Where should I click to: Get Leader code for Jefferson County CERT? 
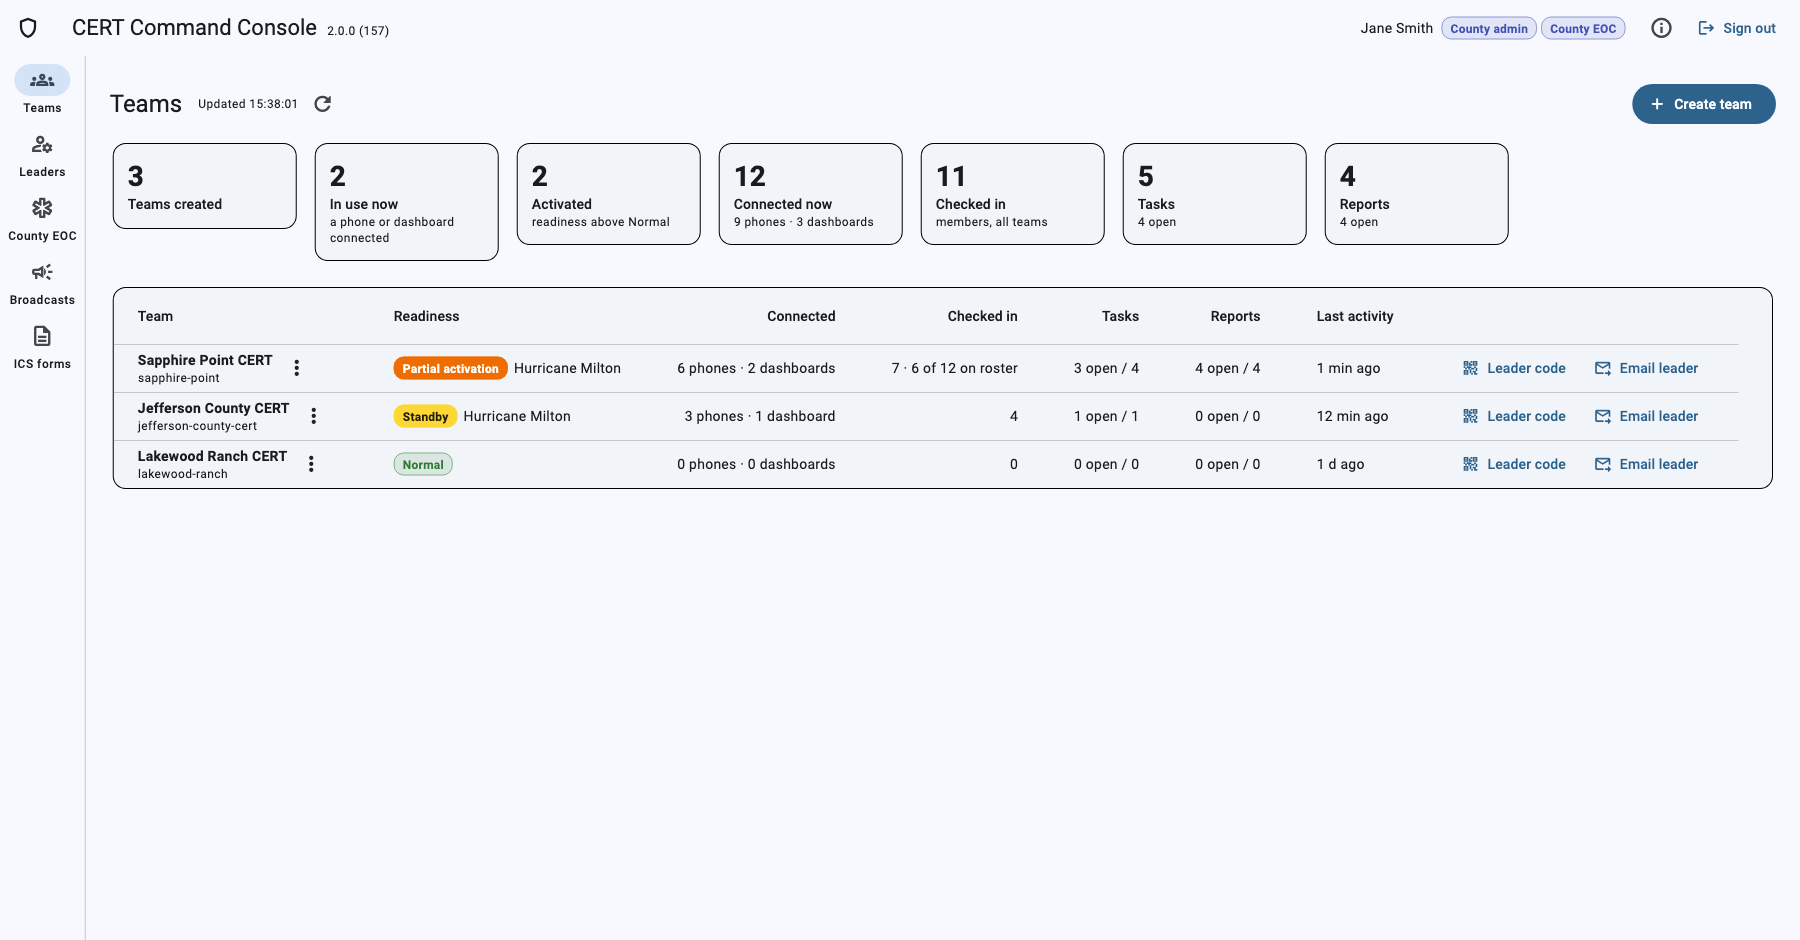coord(1514,416)
